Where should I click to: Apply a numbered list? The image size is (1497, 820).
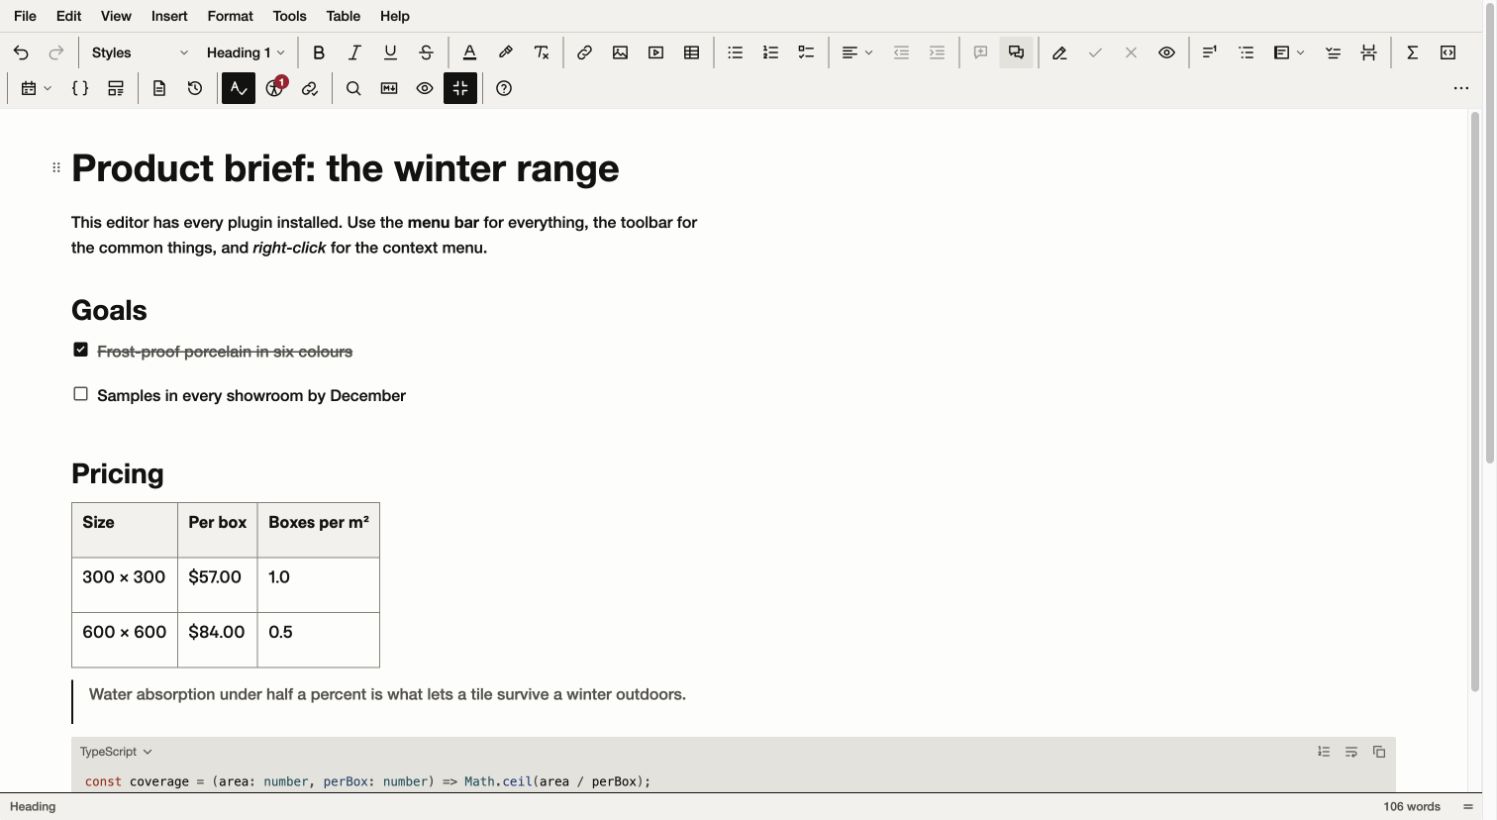point(771,53)
